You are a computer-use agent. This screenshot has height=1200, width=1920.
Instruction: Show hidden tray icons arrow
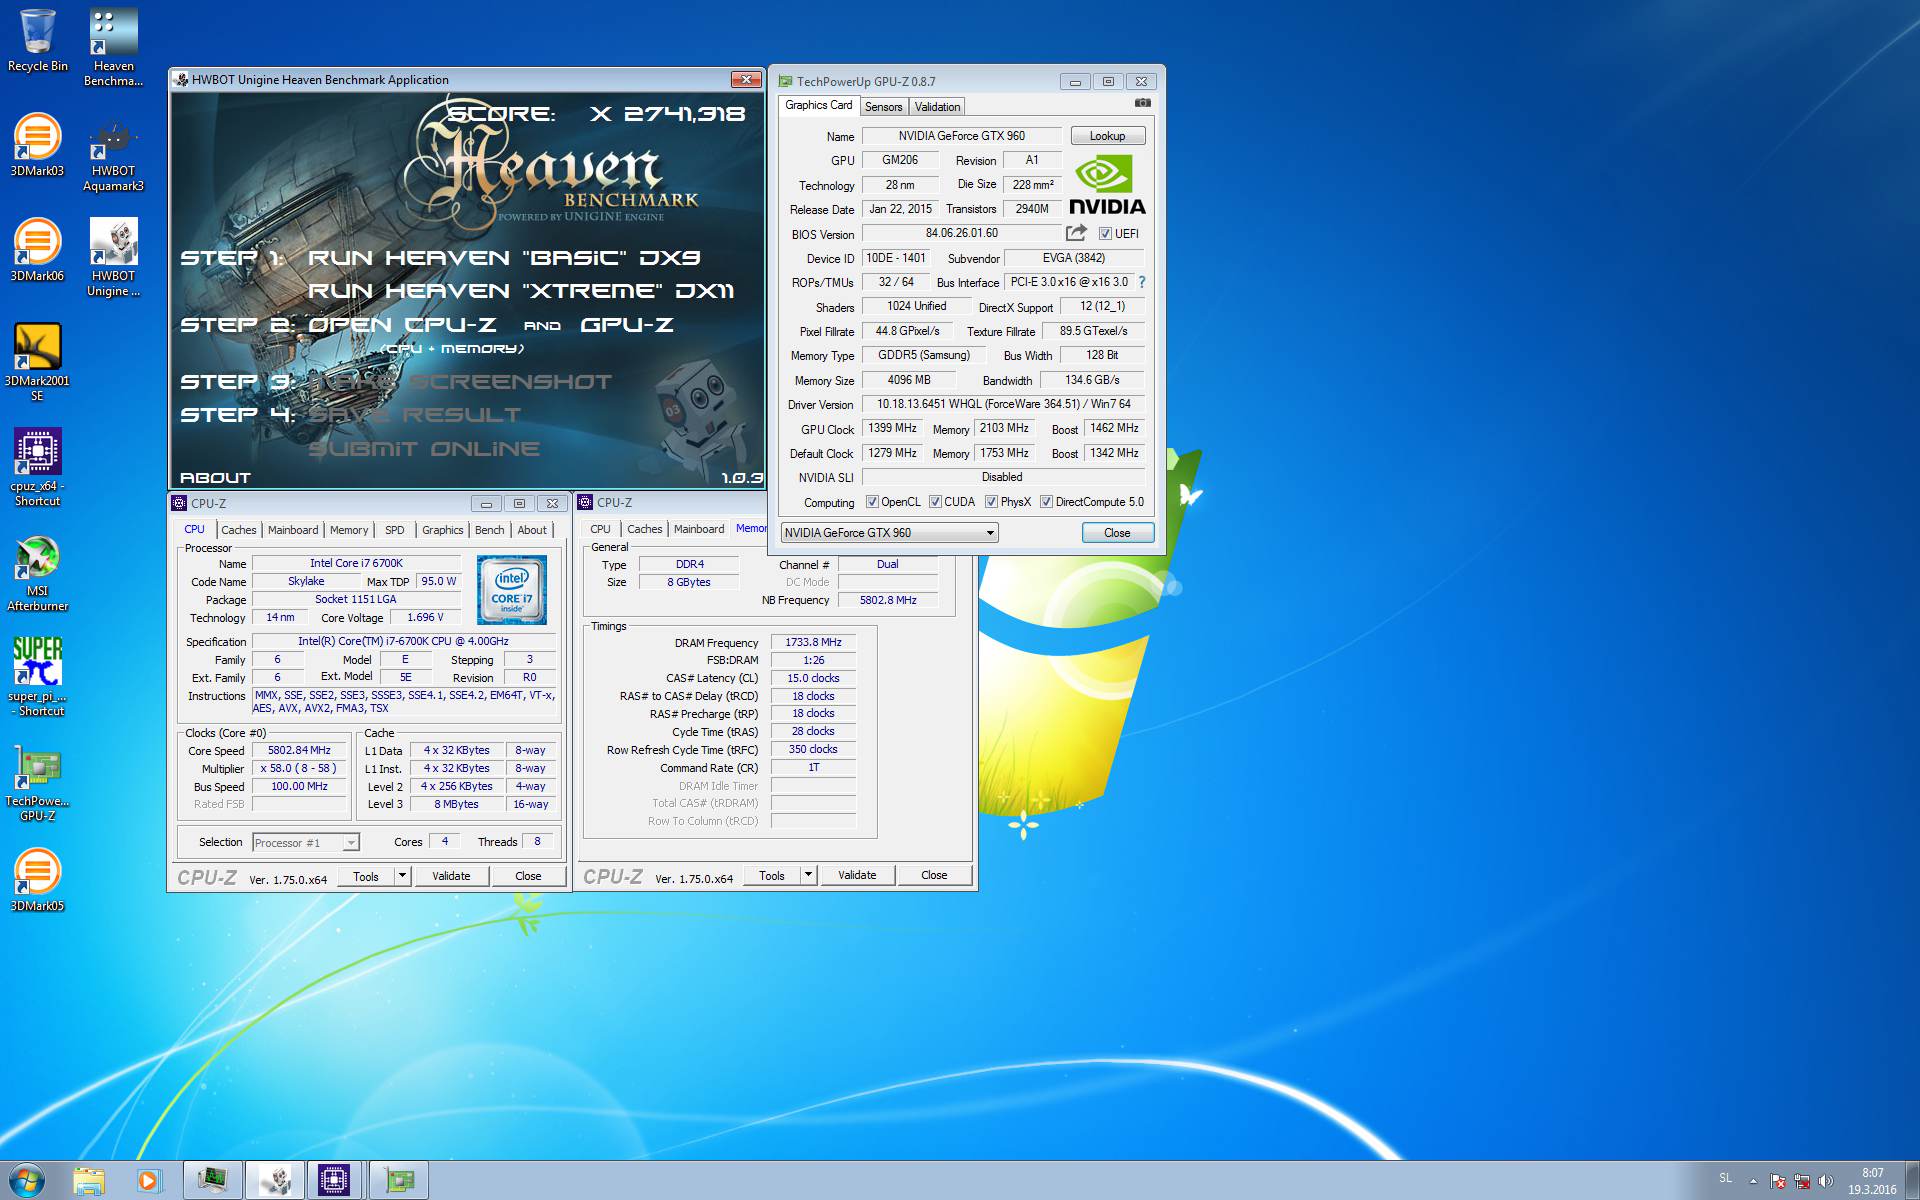click(x=1753, y=1181)
